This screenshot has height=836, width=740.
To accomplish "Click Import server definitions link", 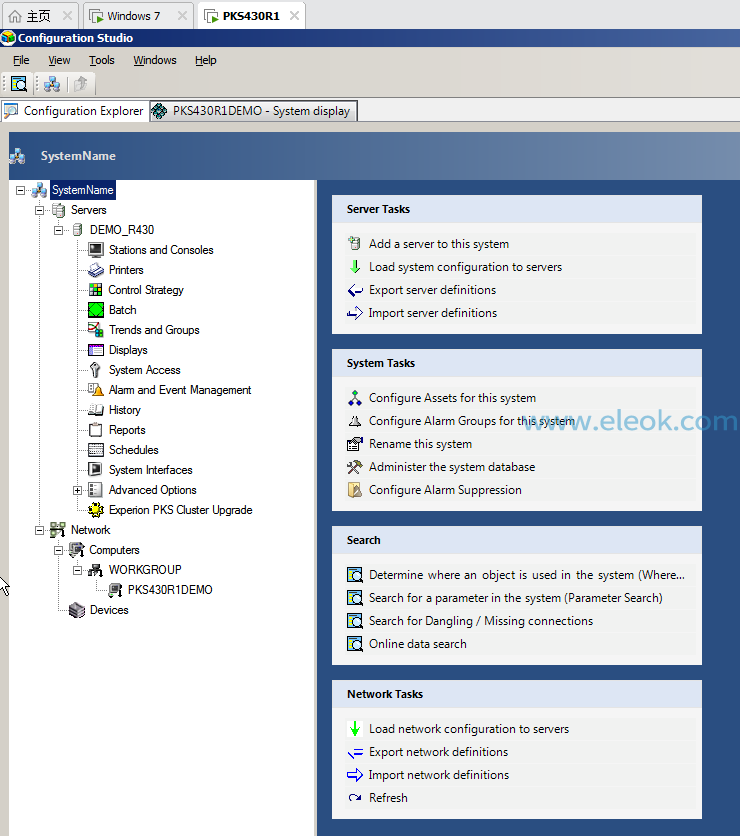I will coord(432,312).
